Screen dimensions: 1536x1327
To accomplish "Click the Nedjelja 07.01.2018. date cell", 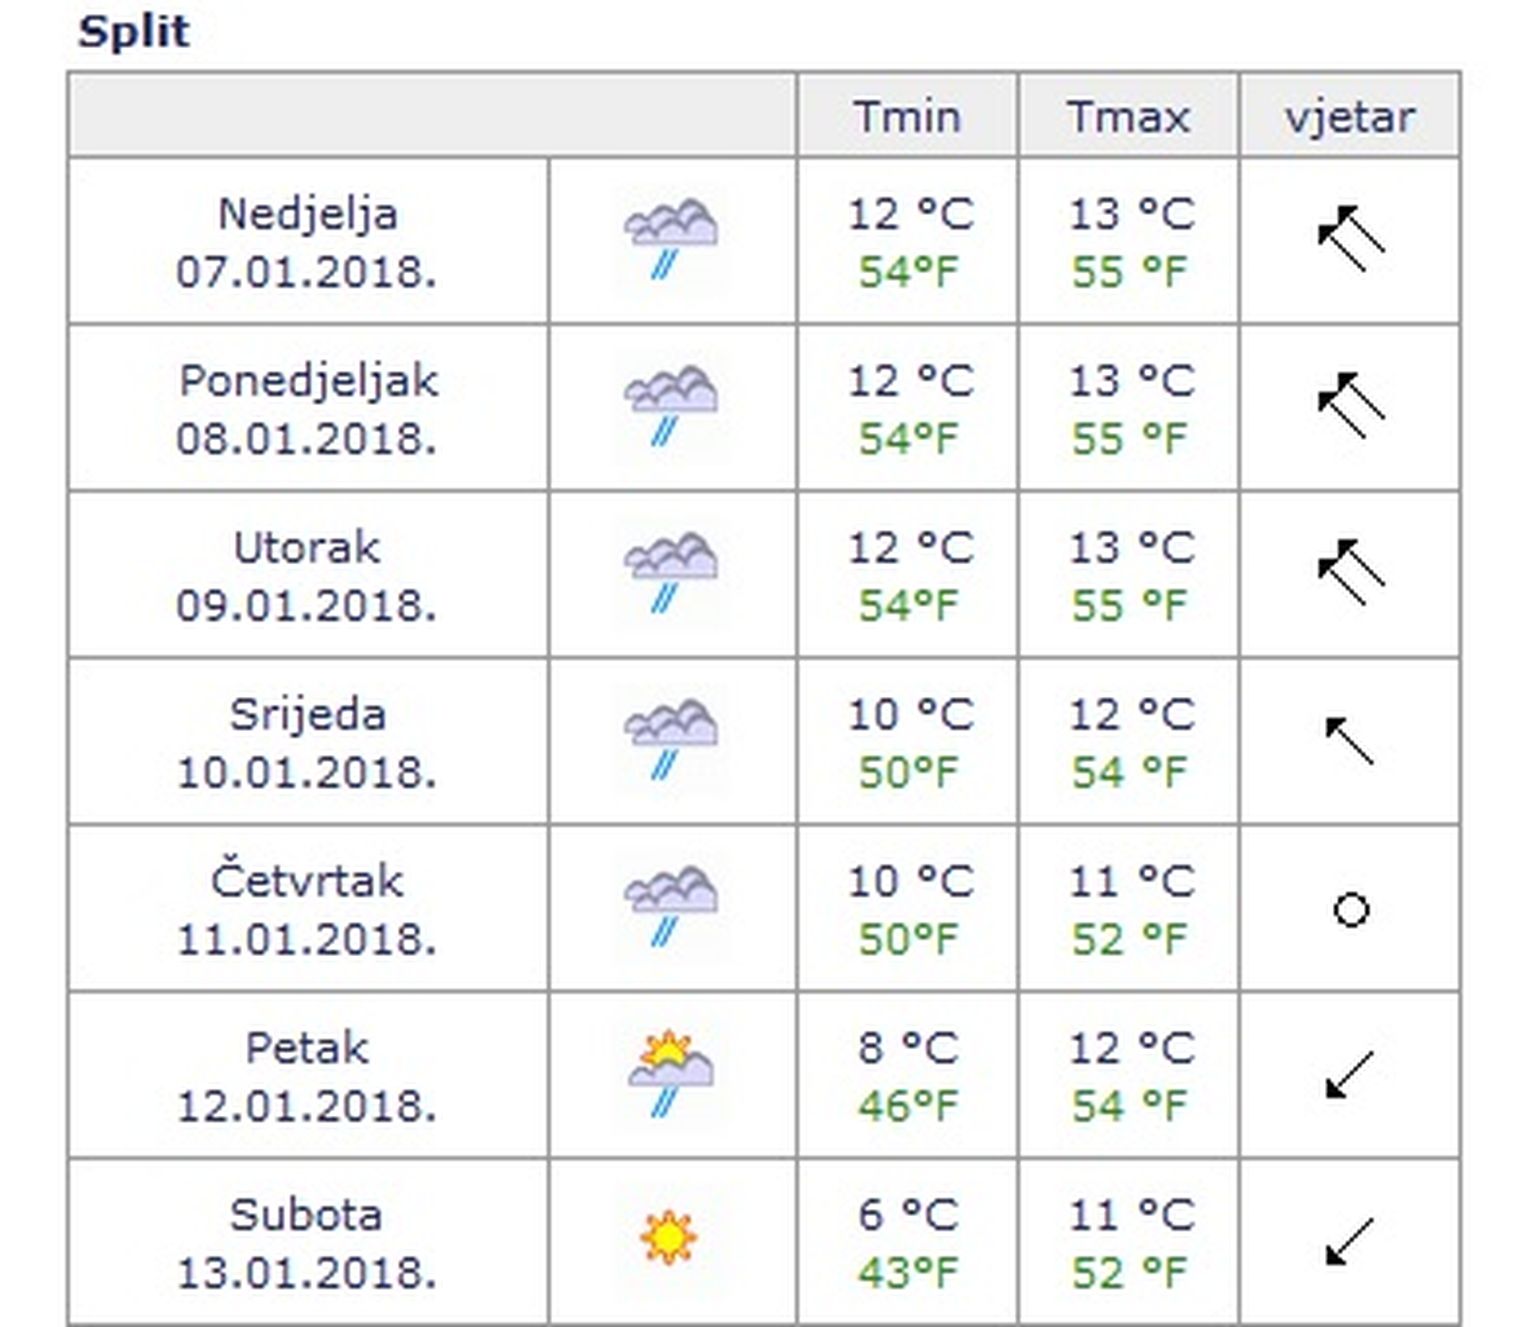I will (x=307, y=242).
